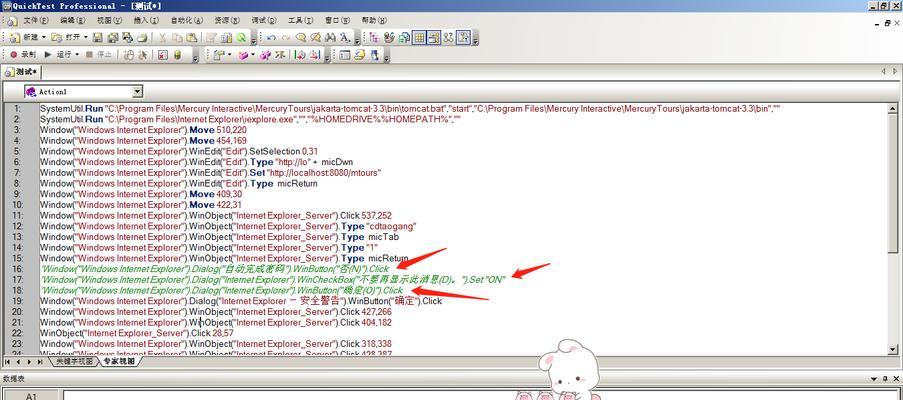Expand the 运行 dropdown arrow
This screenshot has height=400, width=903.
pyautogui.click(x=77, y=55)
